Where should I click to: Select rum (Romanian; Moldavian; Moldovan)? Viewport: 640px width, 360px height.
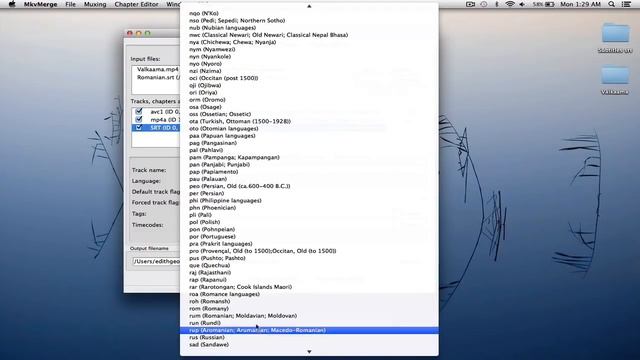[309, 316]
